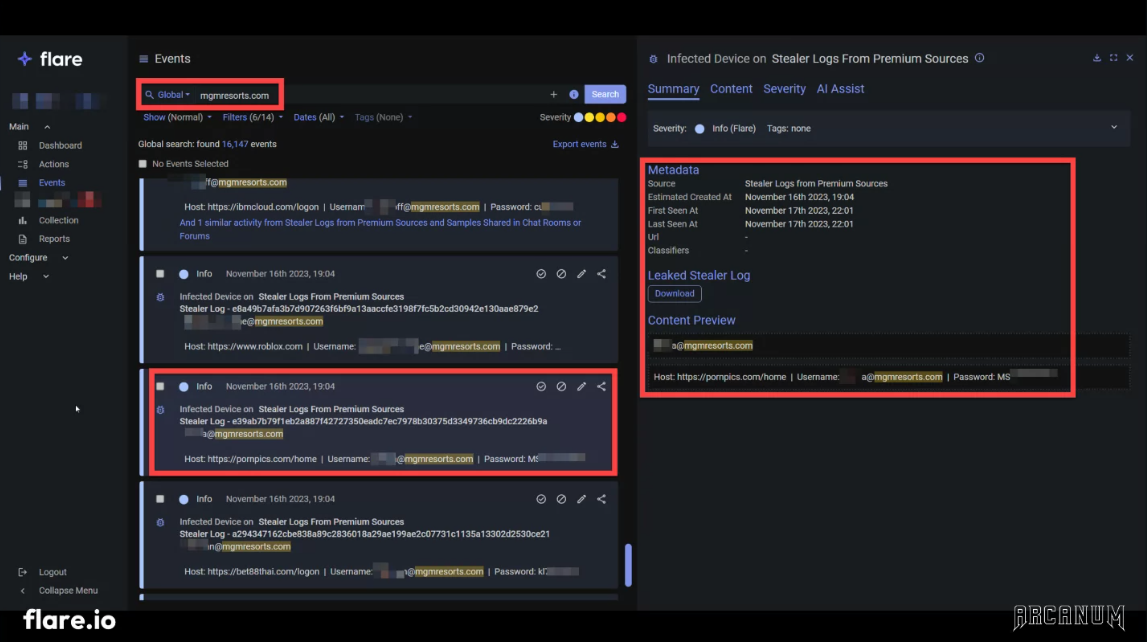
Task: Ignore the pornpics.com event
Action: click(x=561, y=386)
